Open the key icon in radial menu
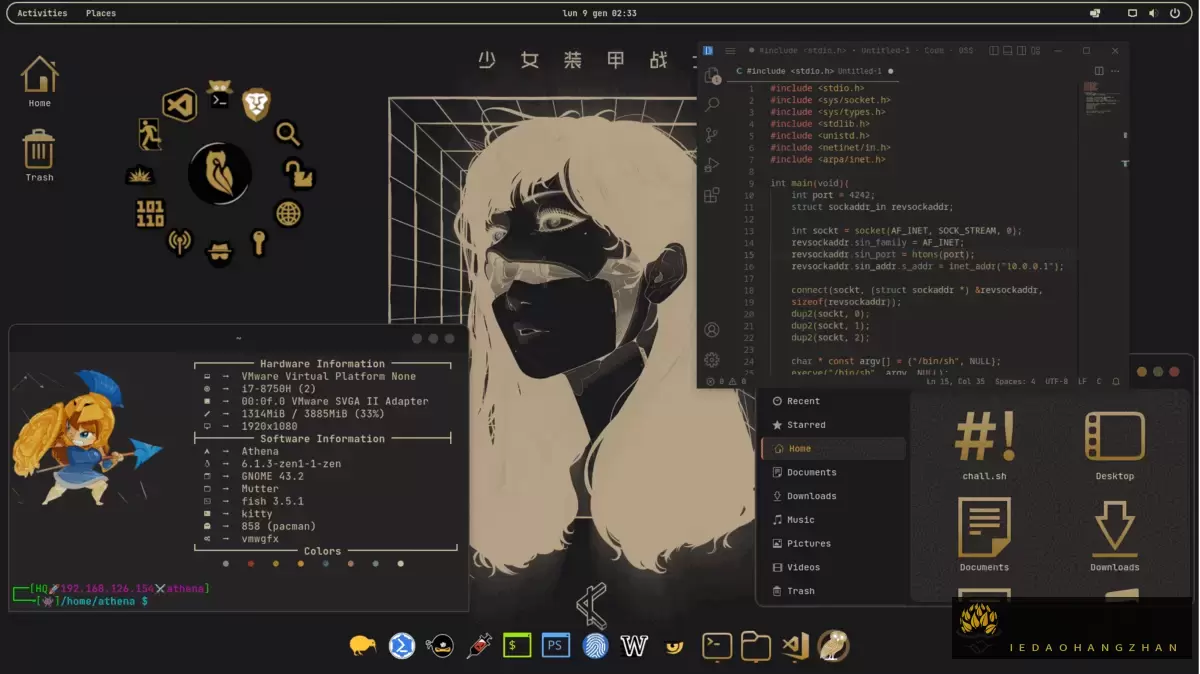This screenshot has height=674, width=1200. (258, 242)
